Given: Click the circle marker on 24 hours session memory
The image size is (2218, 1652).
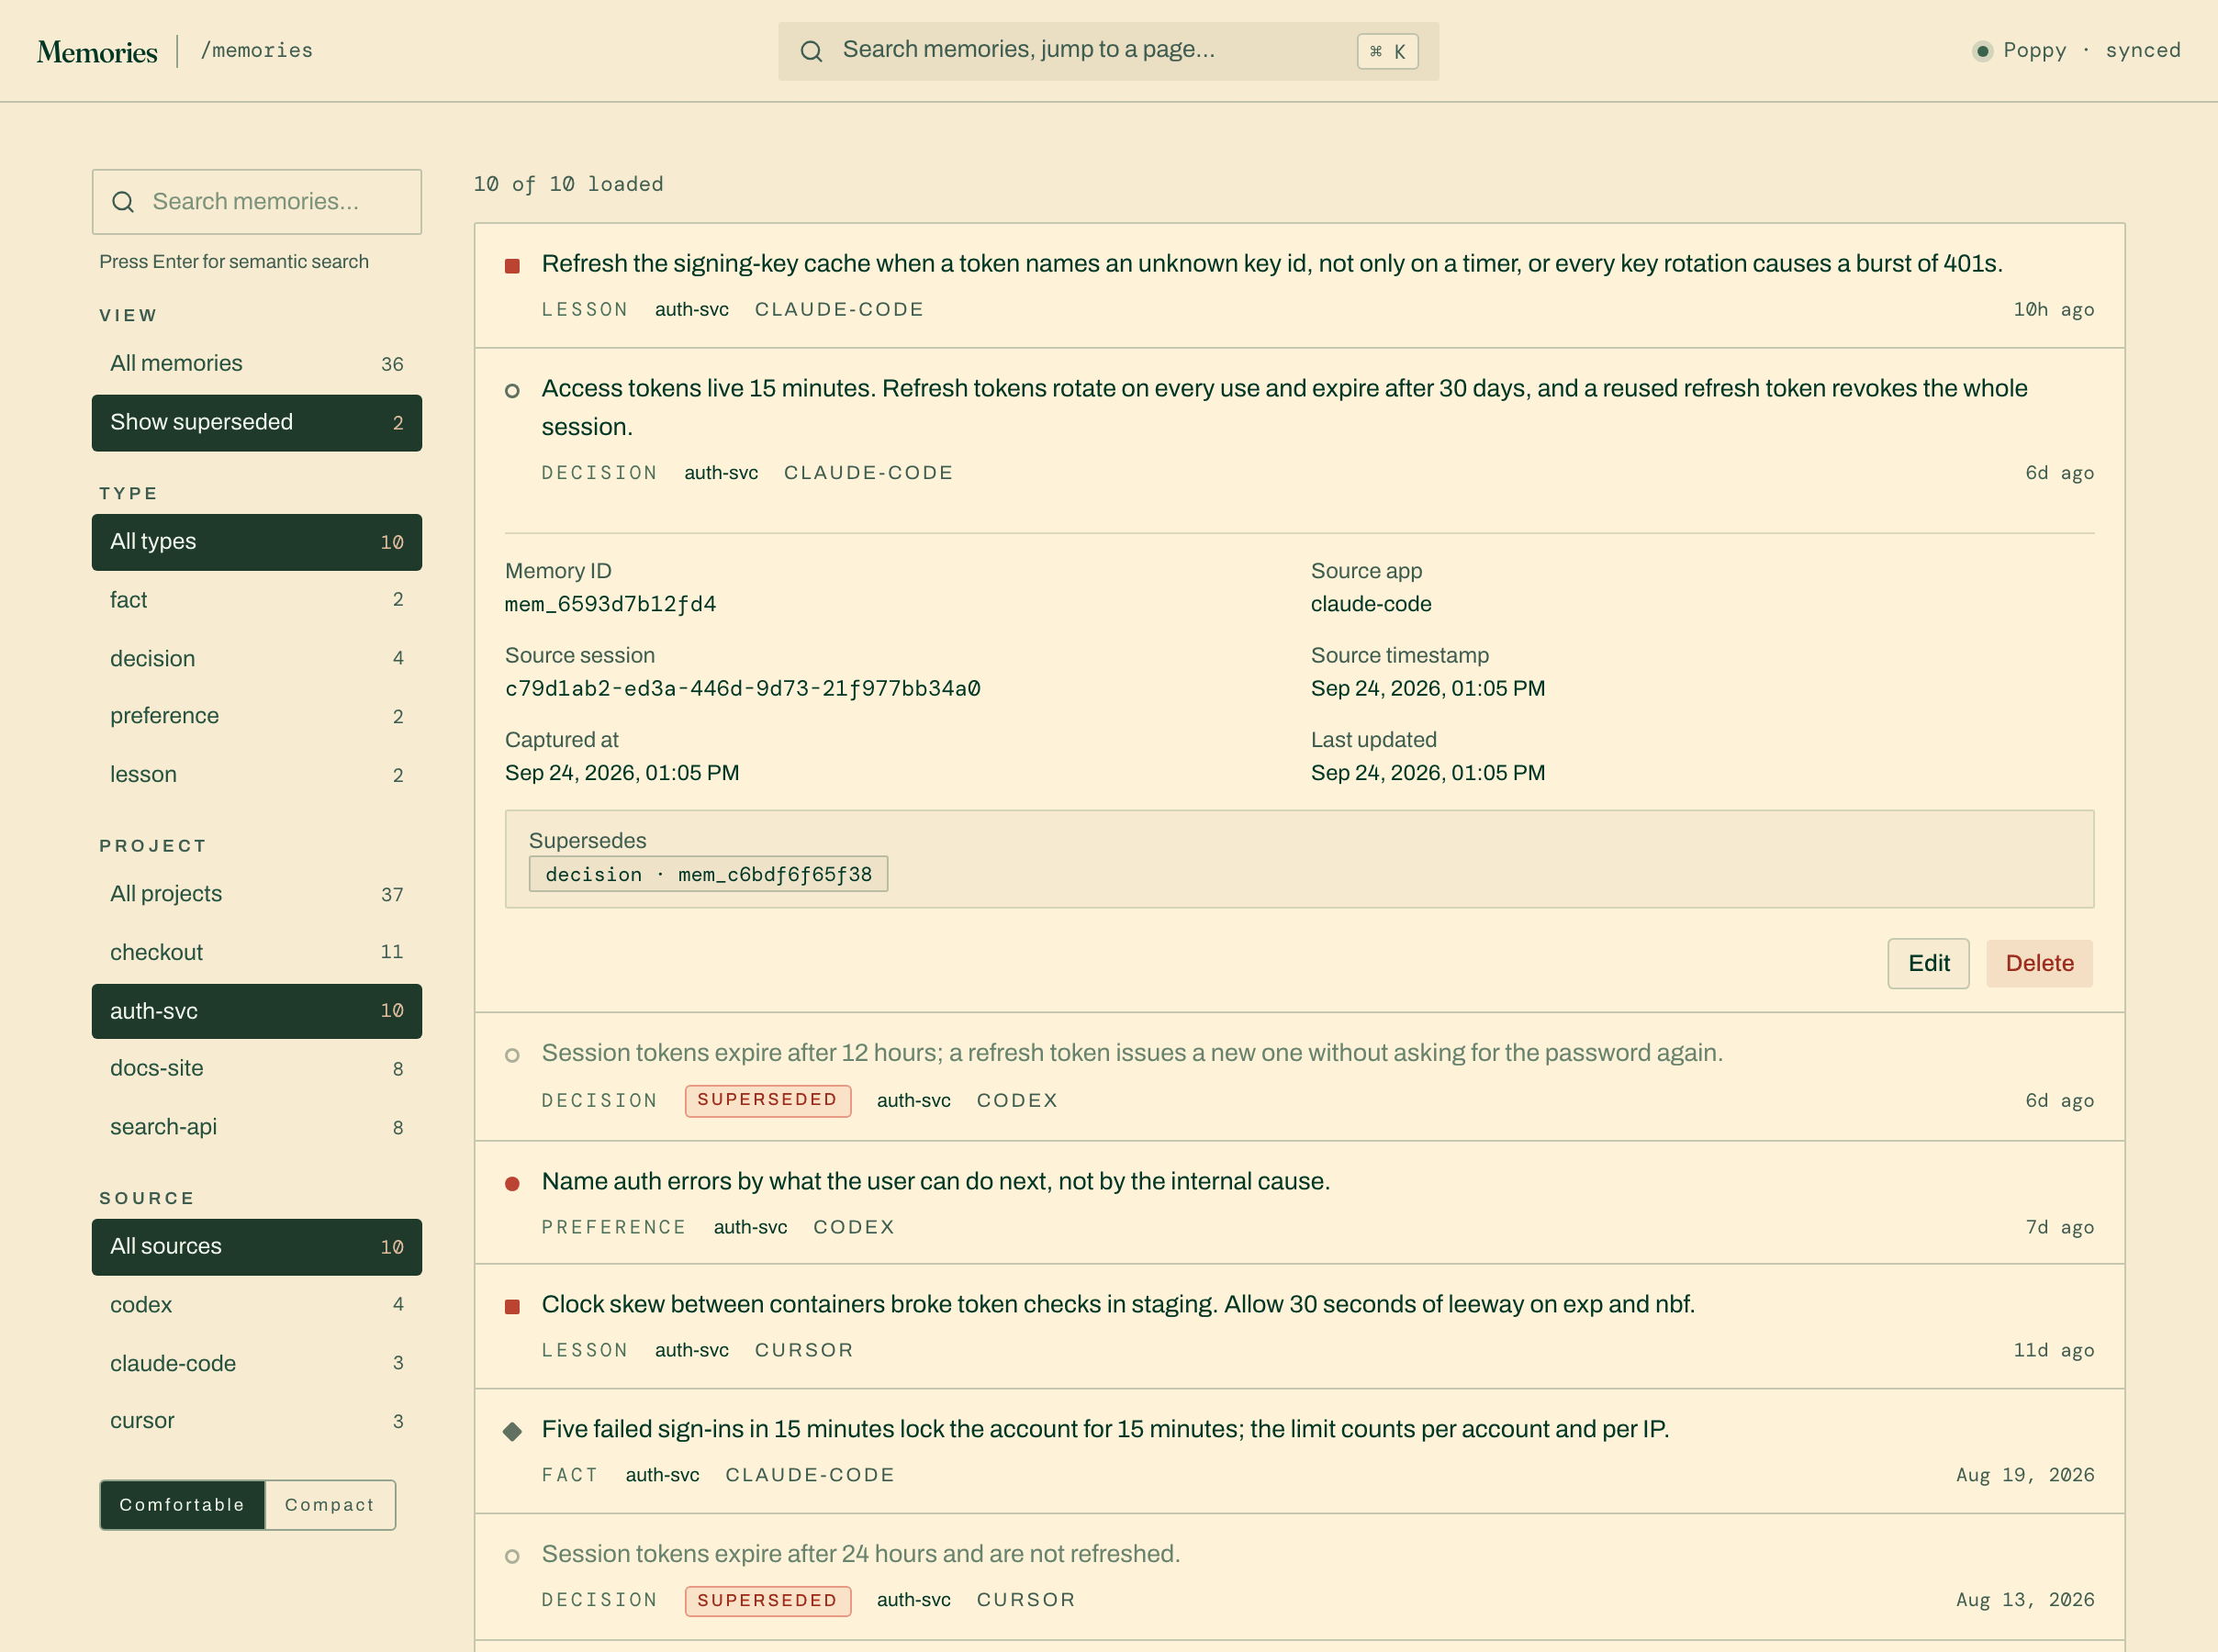Looking at the screenshot, I should tap(512, 1557).
